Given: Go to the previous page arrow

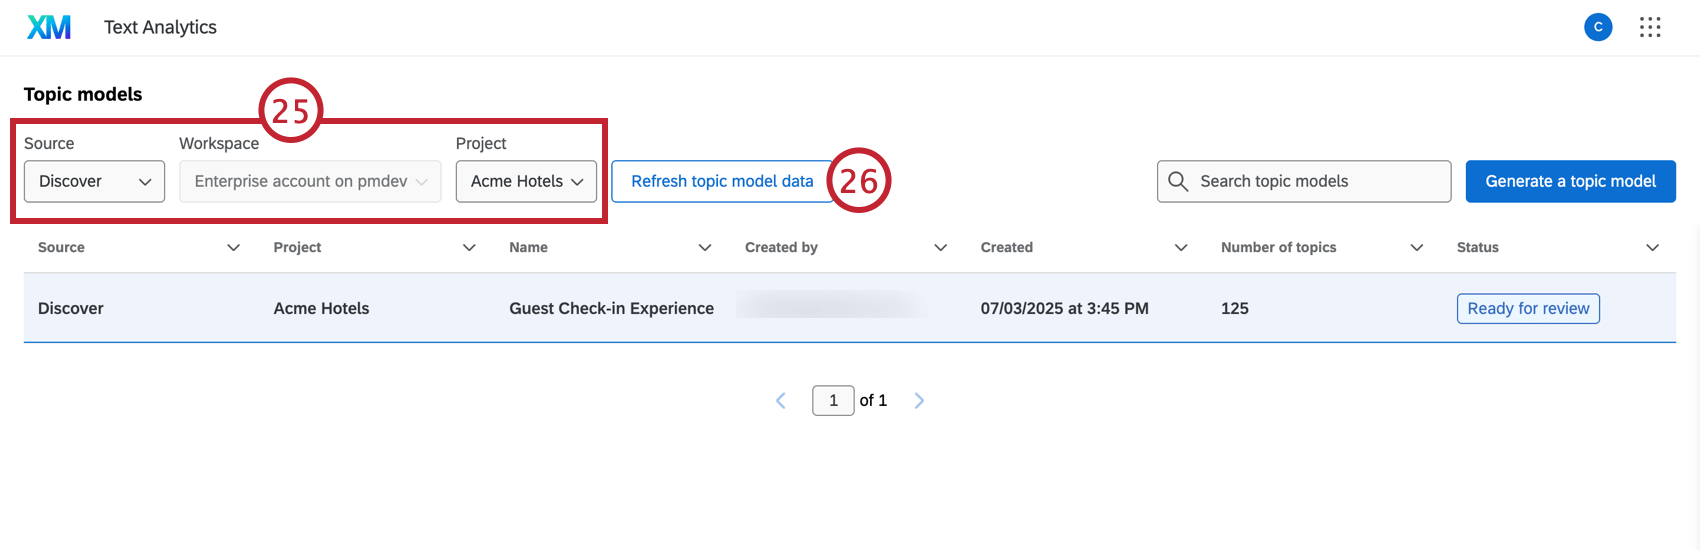Looking at the screenshot, I should [x=781, y=401].
